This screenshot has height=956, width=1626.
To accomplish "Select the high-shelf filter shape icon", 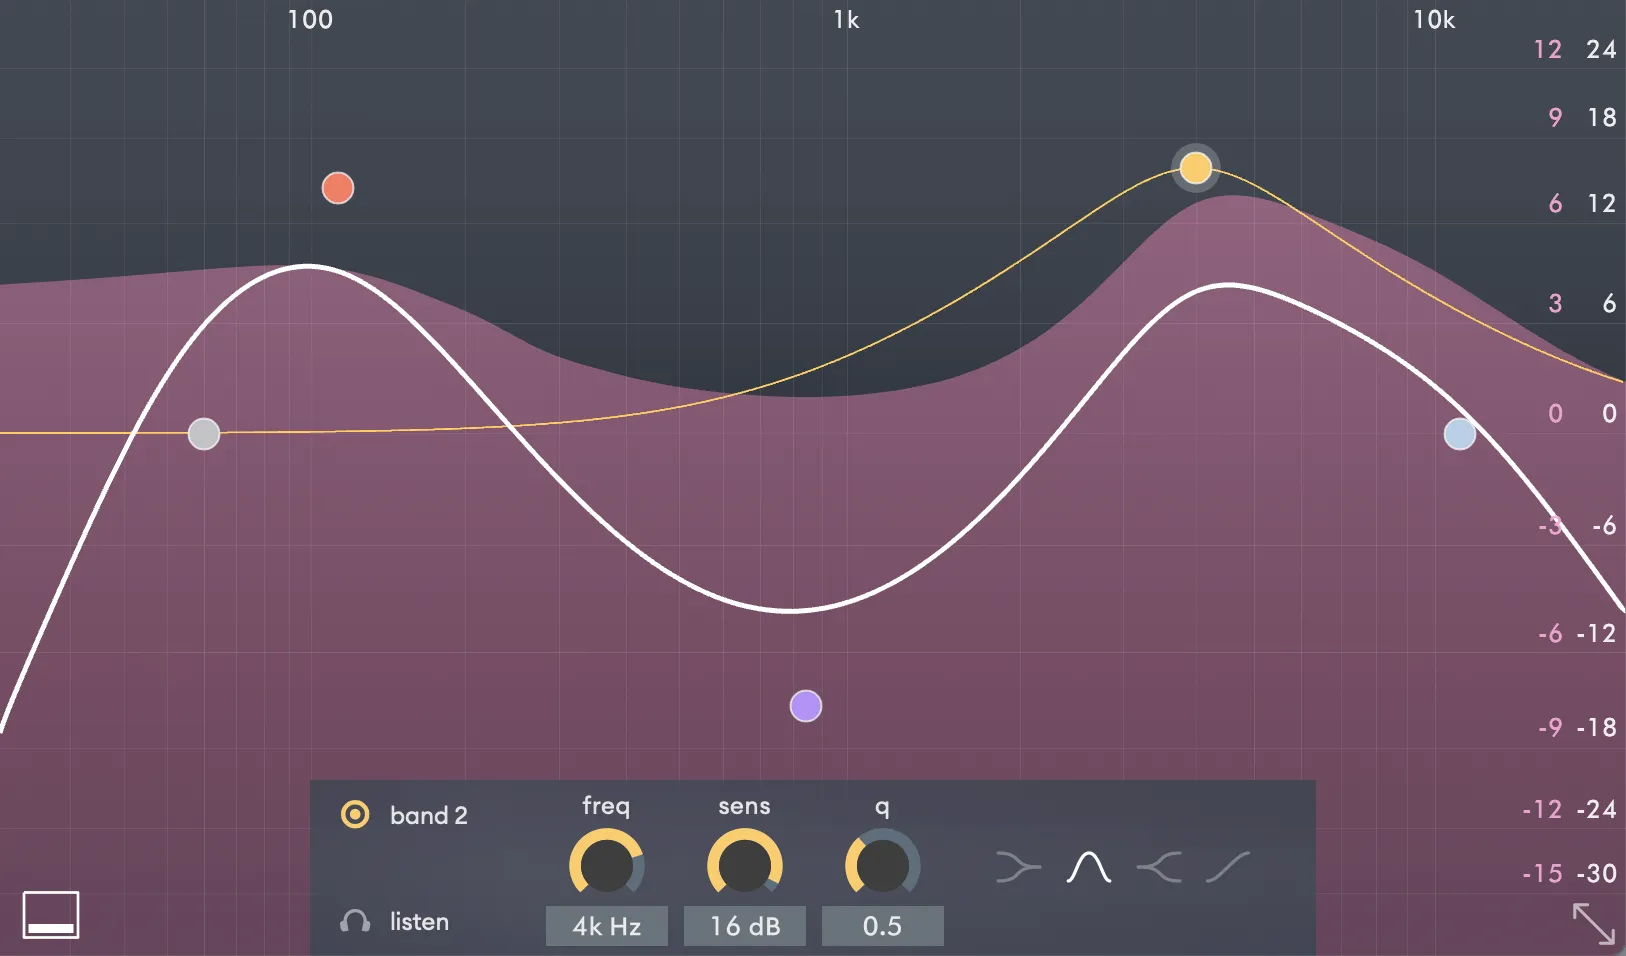I will (1230, 865).
